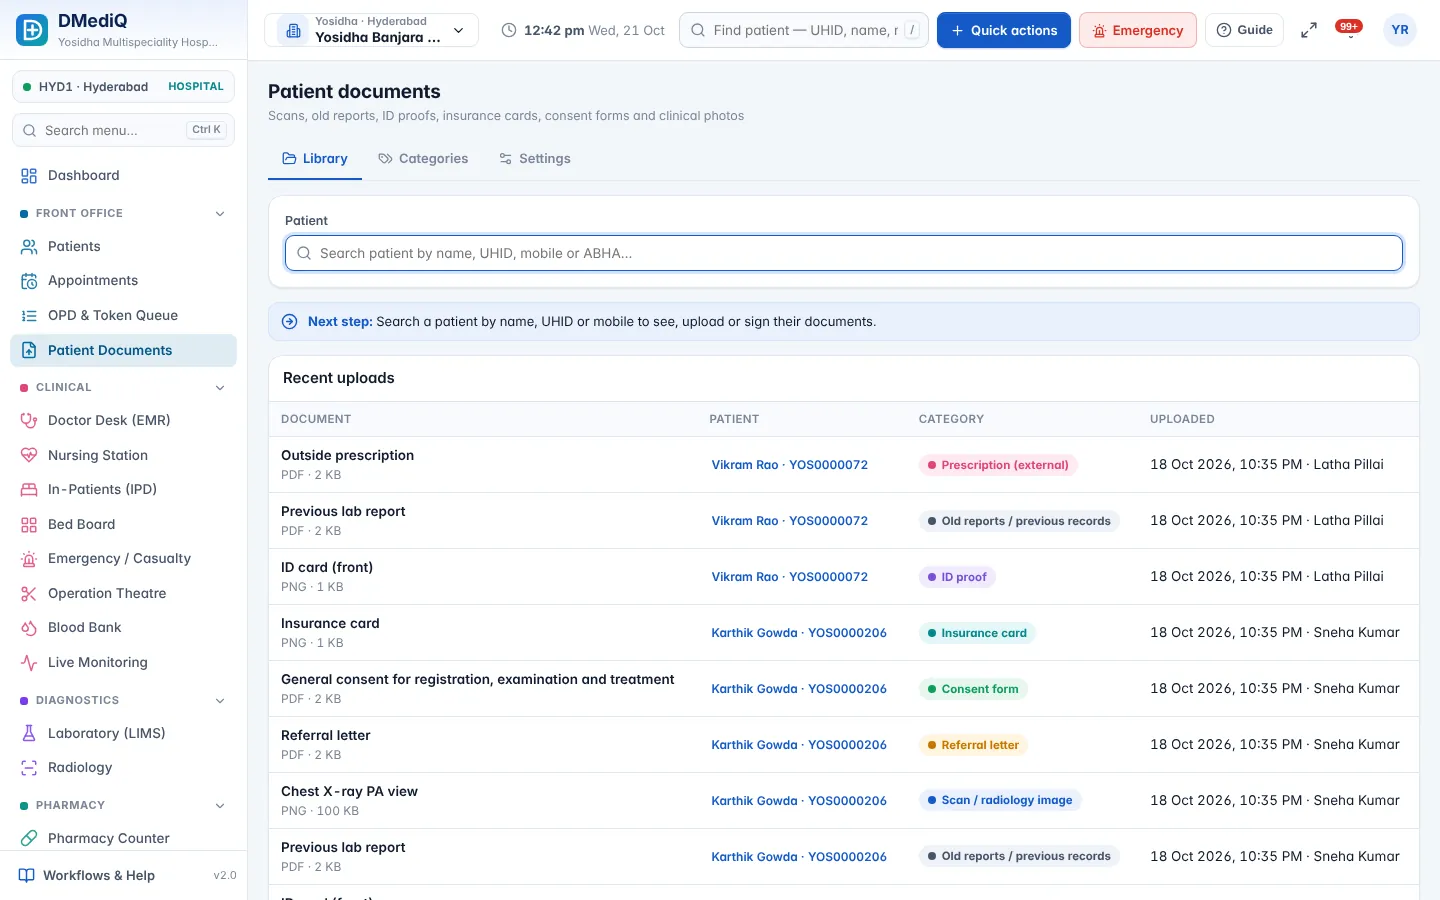Open Karthik Gowda link for Insurance card
Viewport: 1440px width, 900px height.
click(x=799, y=633)
